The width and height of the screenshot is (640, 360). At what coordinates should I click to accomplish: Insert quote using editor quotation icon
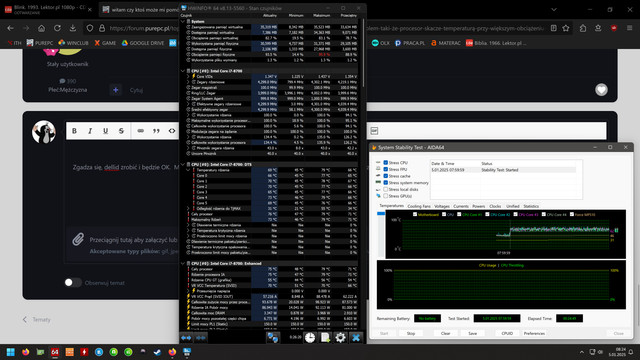click(156, 131)
